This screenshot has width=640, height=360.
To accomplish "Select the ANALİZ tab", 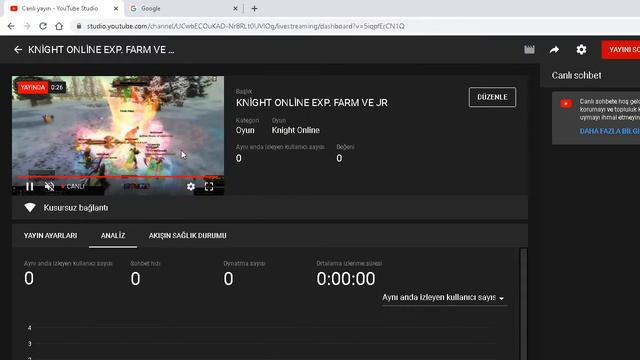I will [113, 236].
